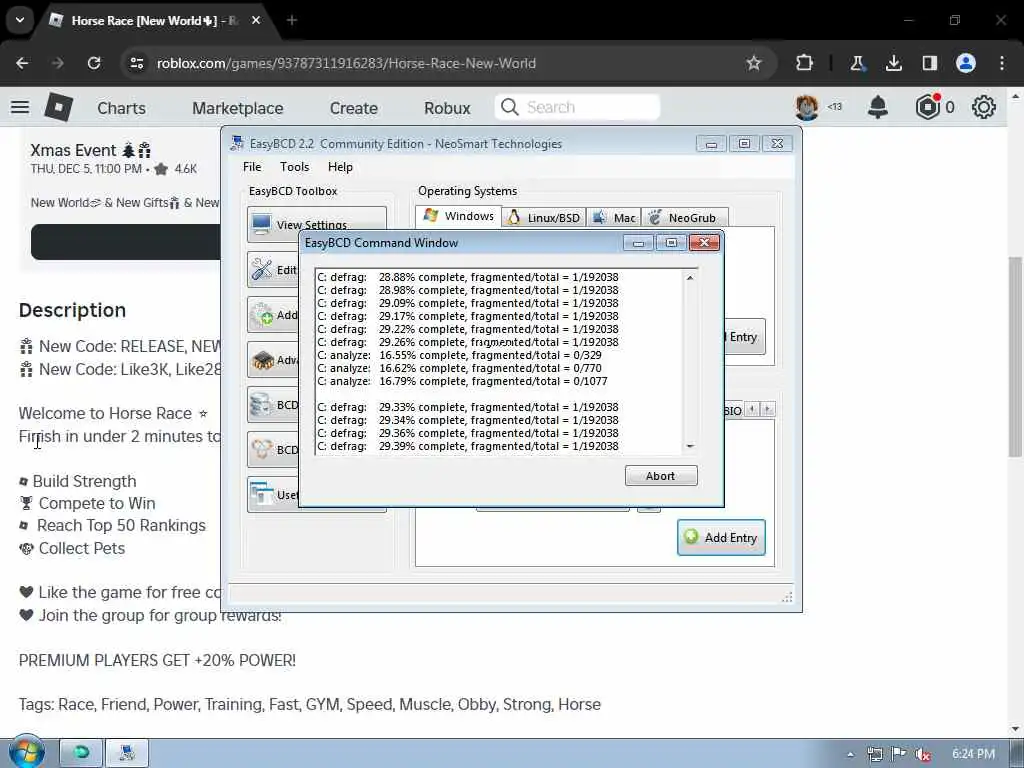Open EasyBCD File menu
1024x768 pixels.
[x=252, y=167]
